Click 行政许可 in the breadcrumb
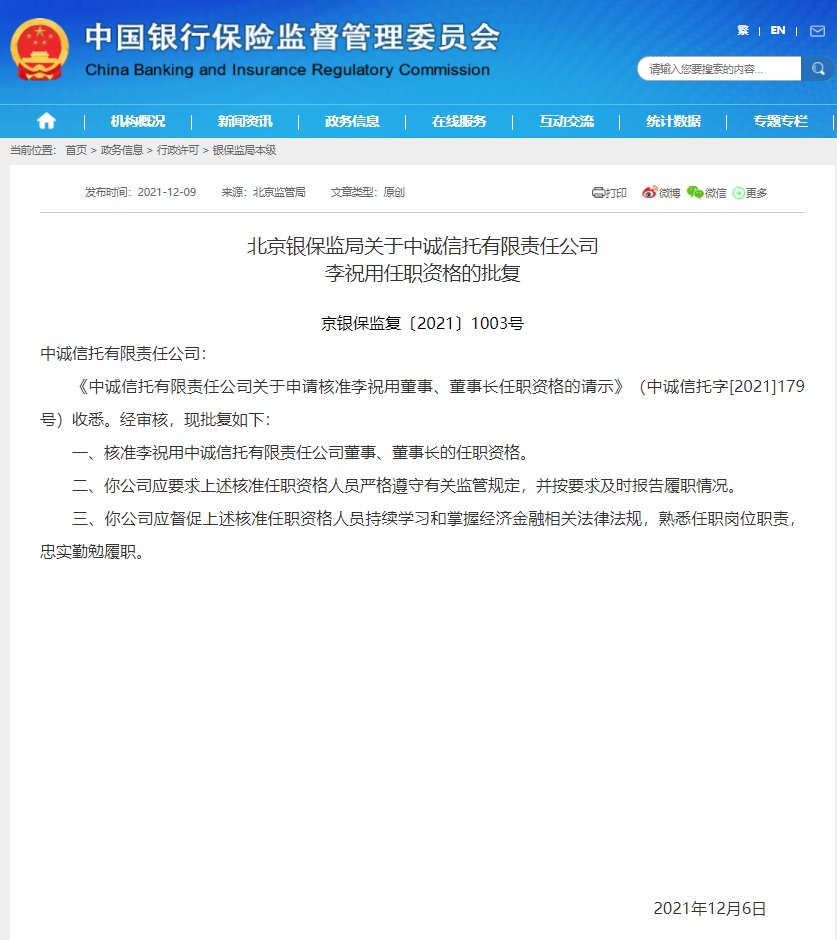This screenshot has height=940, width=837. click(177, 150)
